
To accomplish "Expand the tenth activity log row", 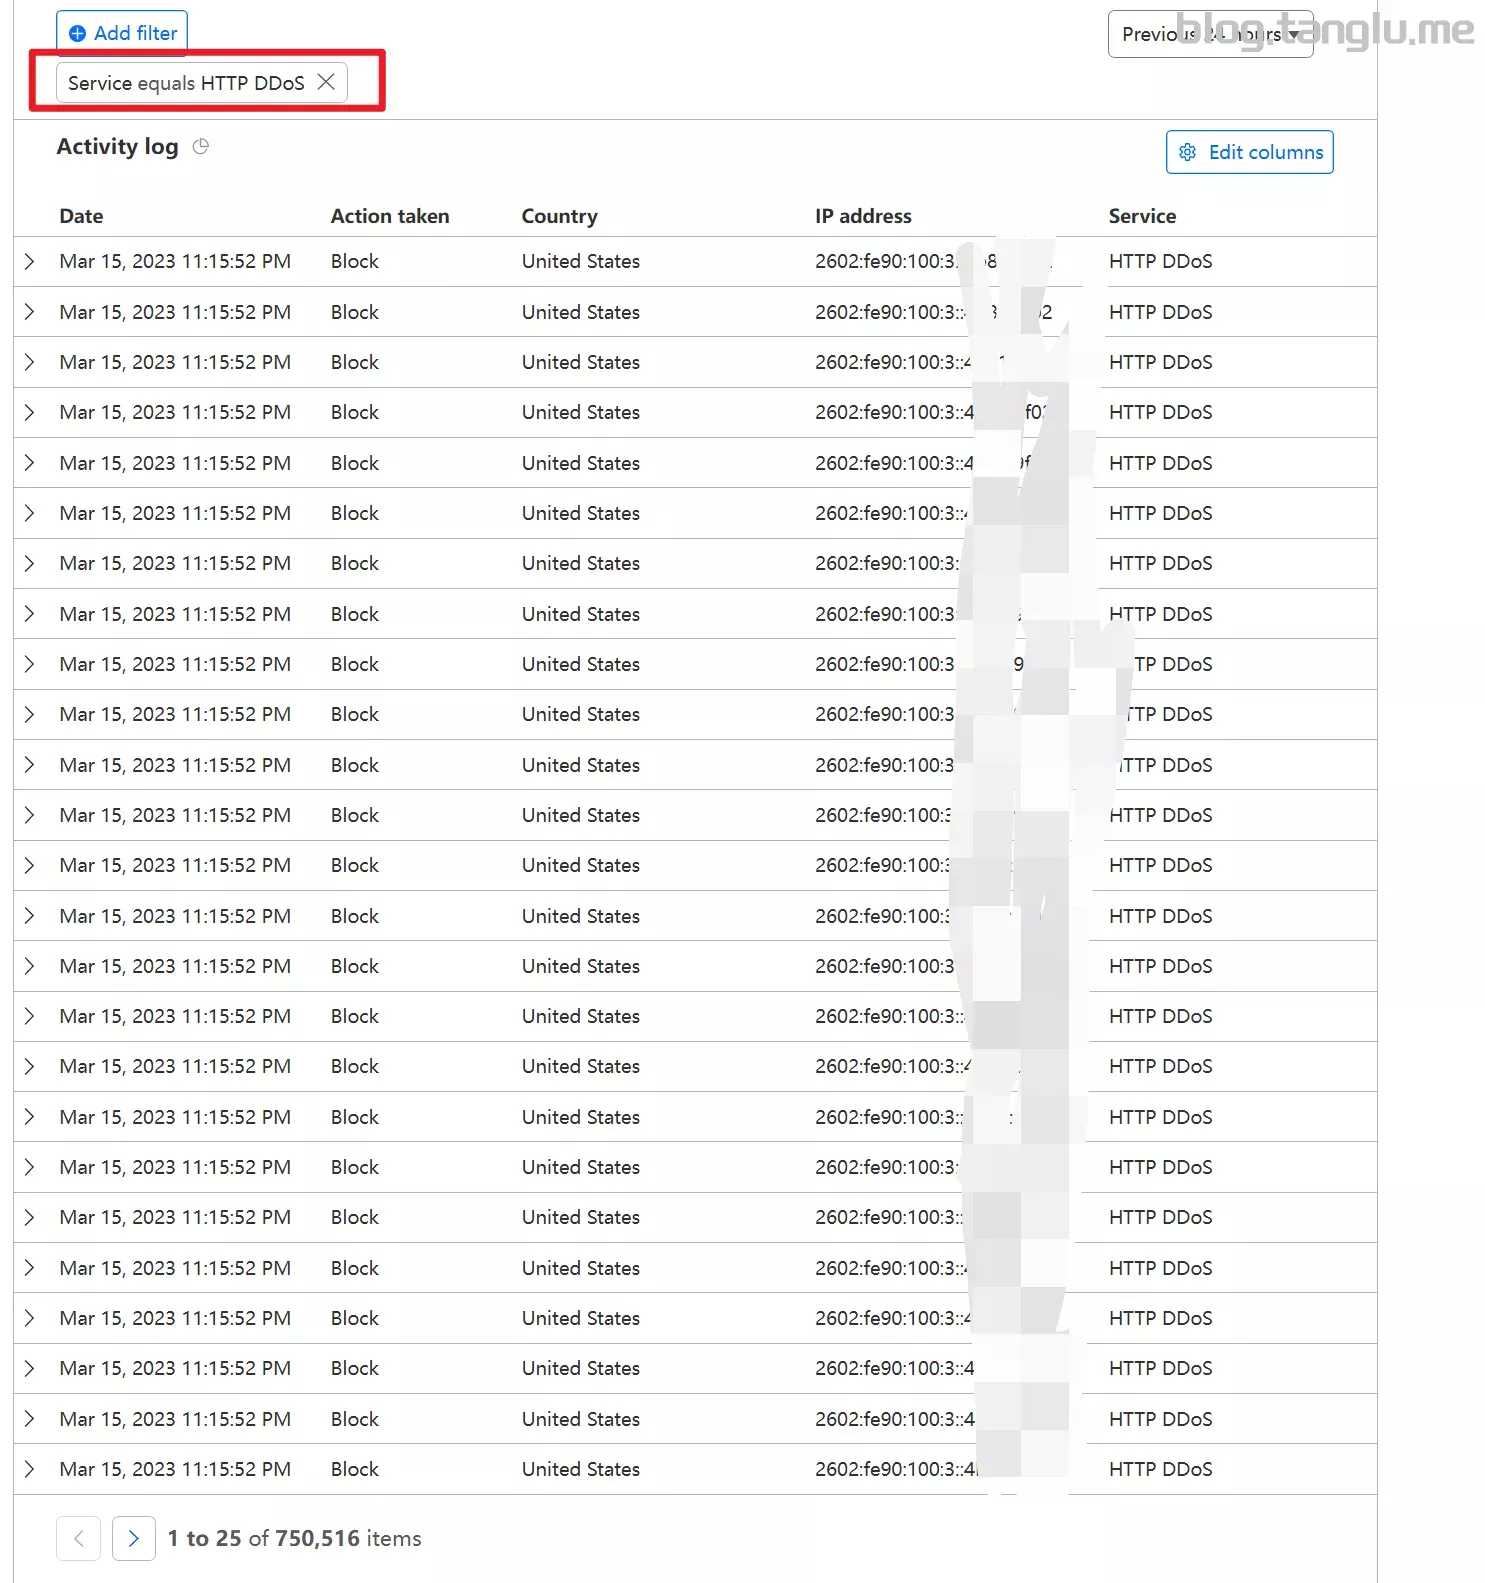I will (29, 714).
